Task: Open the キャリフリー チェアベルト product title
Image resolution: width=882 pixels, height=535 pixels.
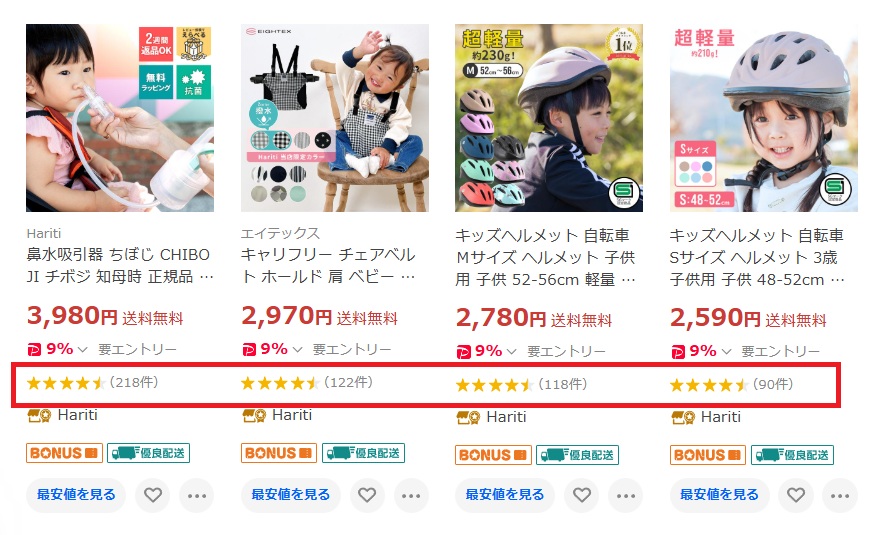Action: point(328,266)
